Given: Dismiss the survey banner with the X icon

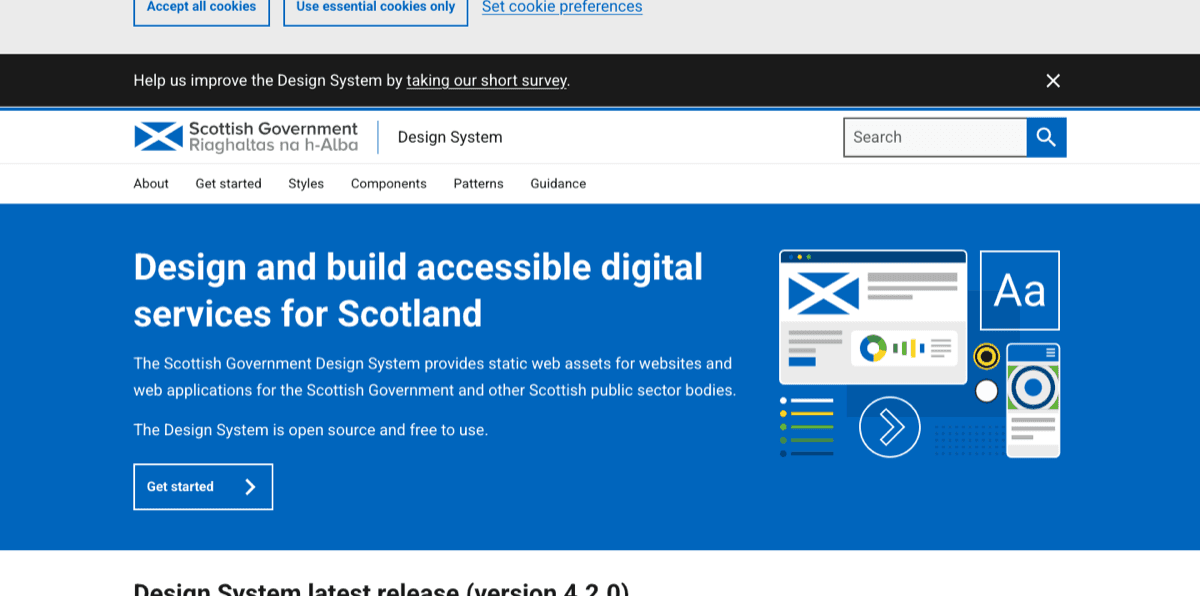Looking at the screenshot, I should click(1053, 81).
